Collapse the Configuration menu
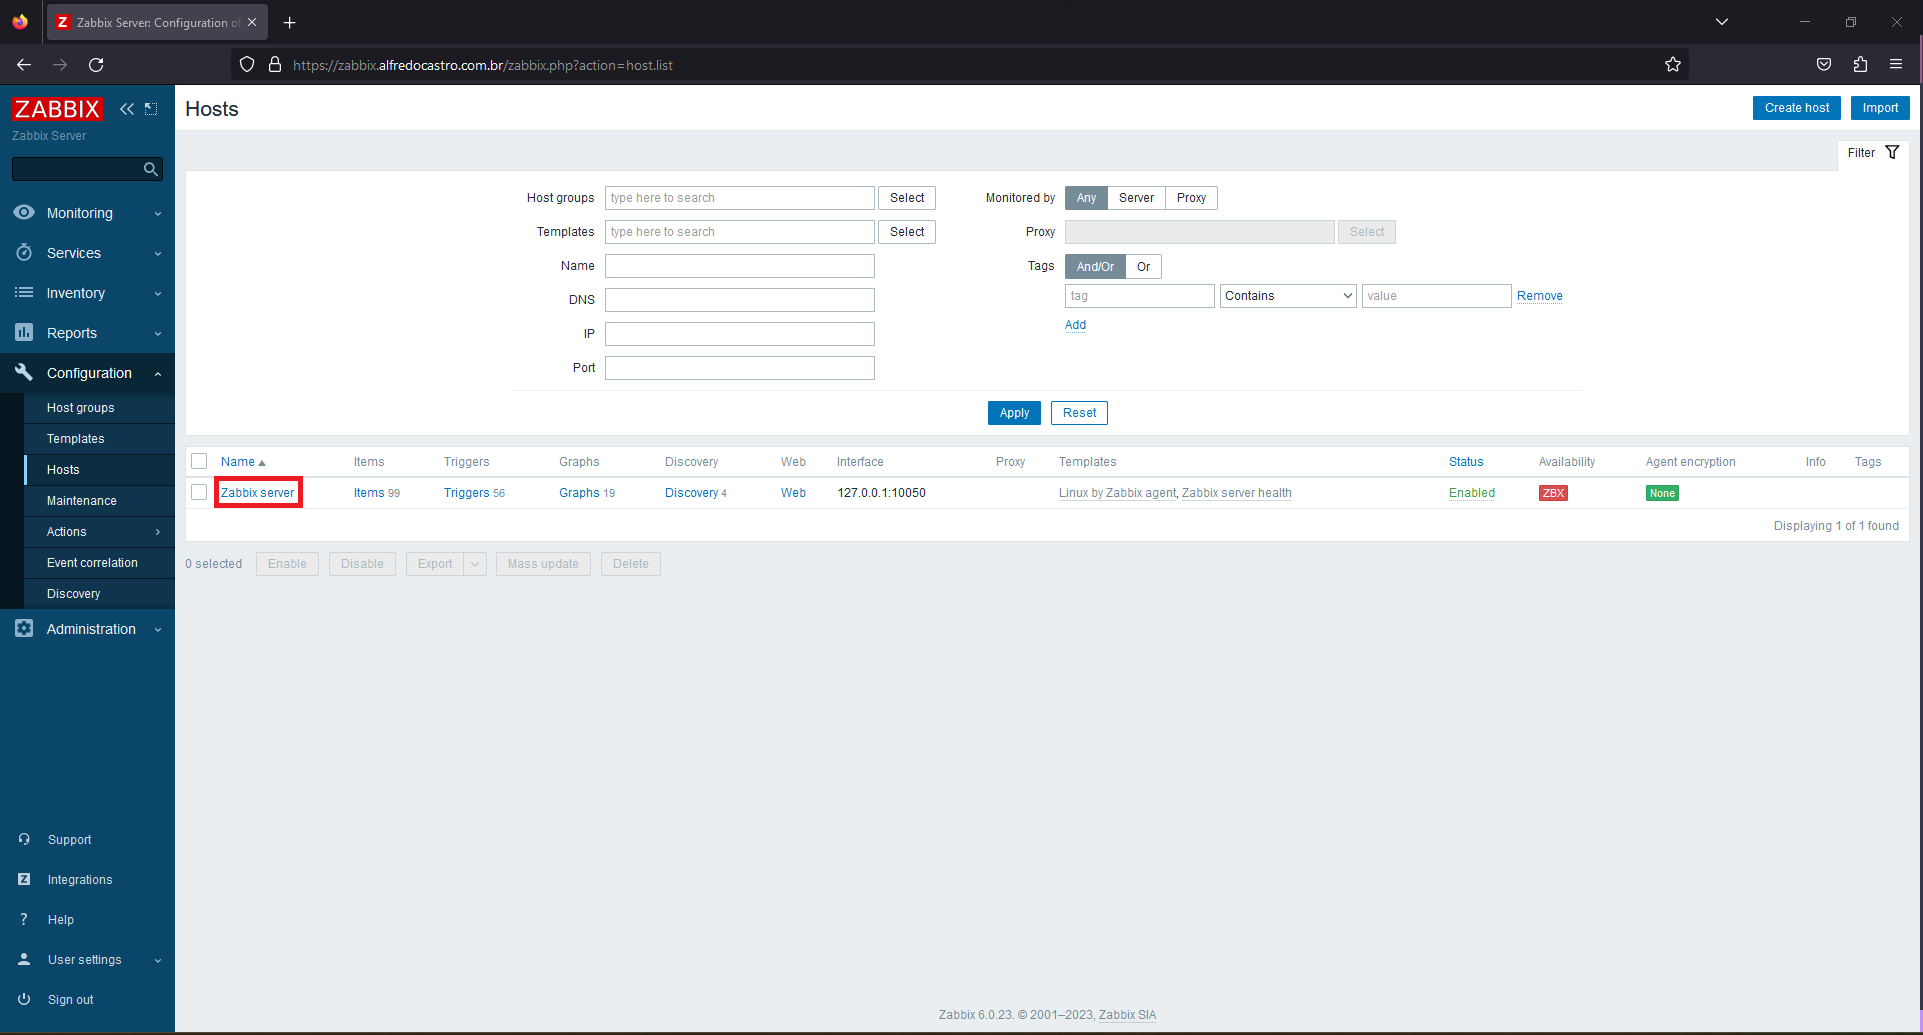 [x=87, y=373]
